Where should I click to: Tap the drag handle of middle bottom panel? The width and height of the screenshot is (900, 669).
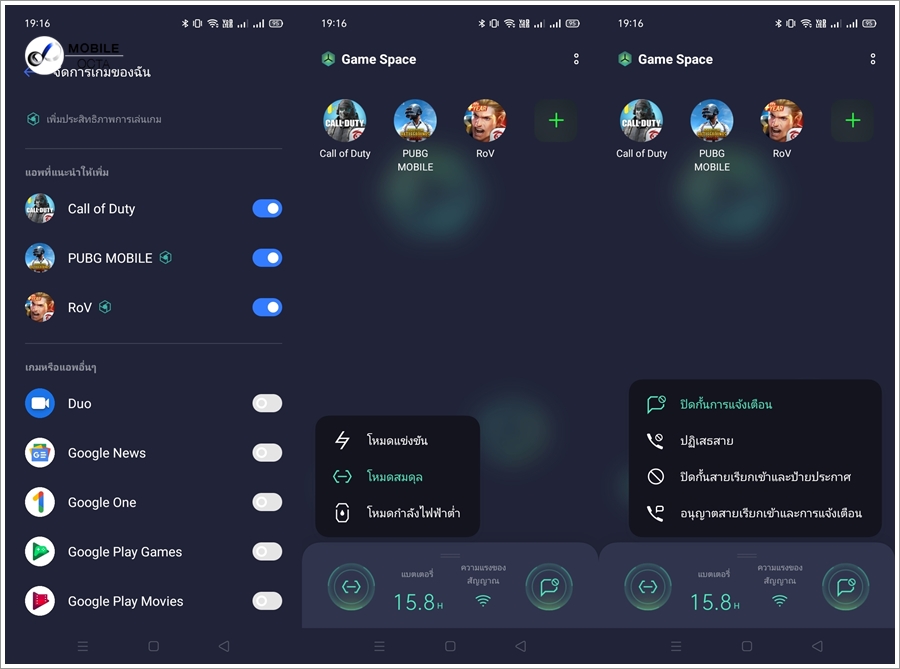pos(451,555)
